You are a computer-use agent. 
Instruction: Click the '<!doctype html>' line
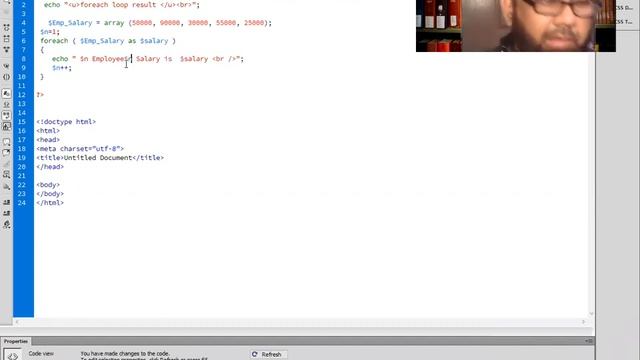[x=66, y=122]
